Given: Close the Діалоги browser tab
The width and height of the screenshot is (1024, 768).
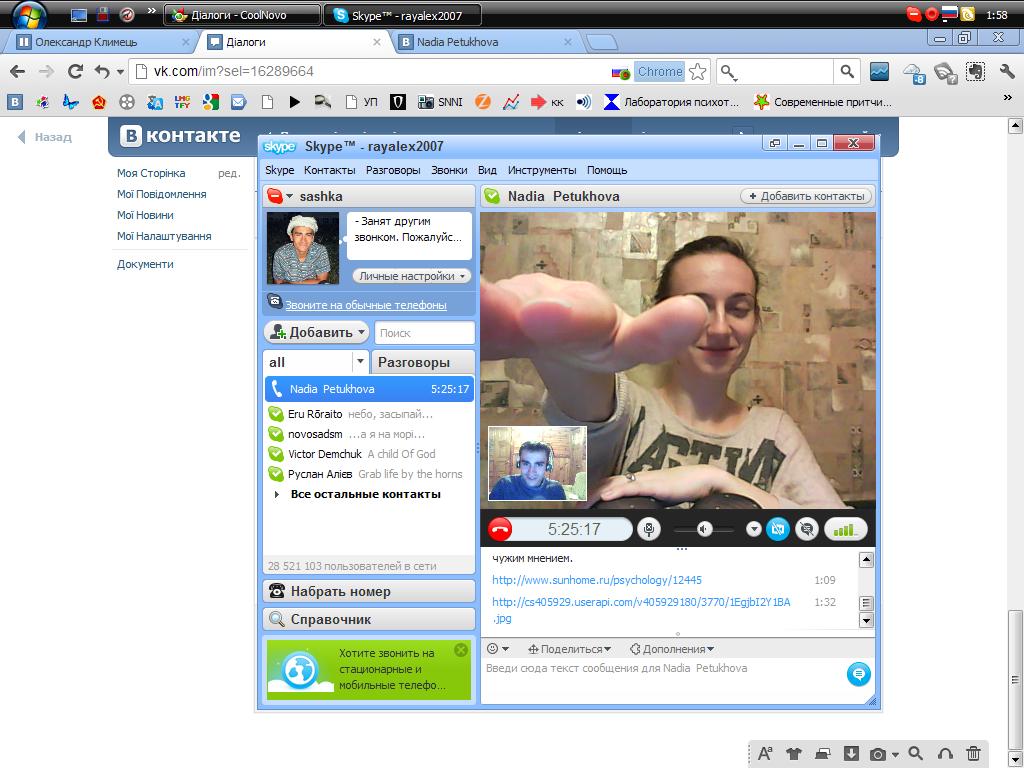Looking at the screenshot, I should click(377, 42).
